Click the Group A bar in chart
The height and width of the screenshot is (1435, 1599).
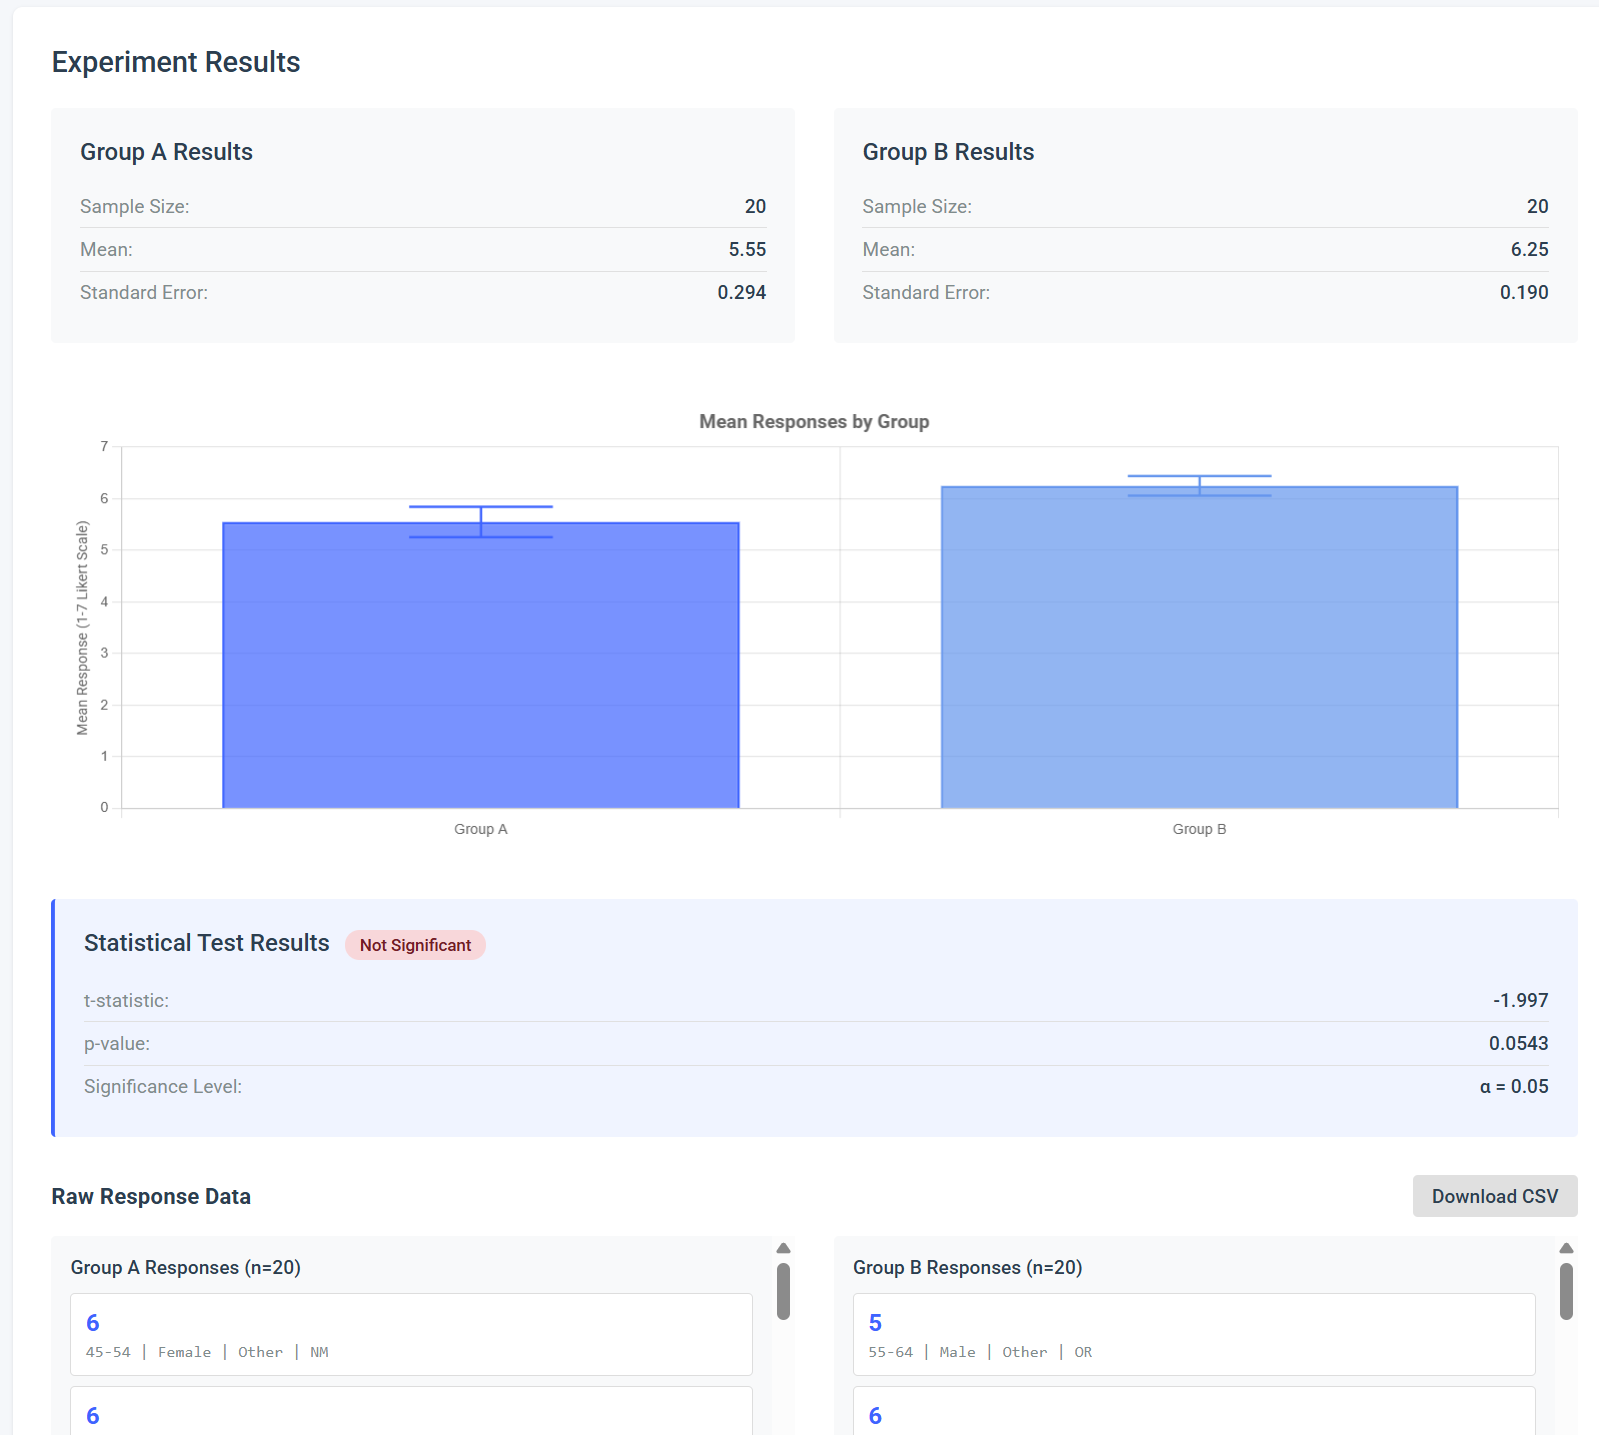coord(481,665)
